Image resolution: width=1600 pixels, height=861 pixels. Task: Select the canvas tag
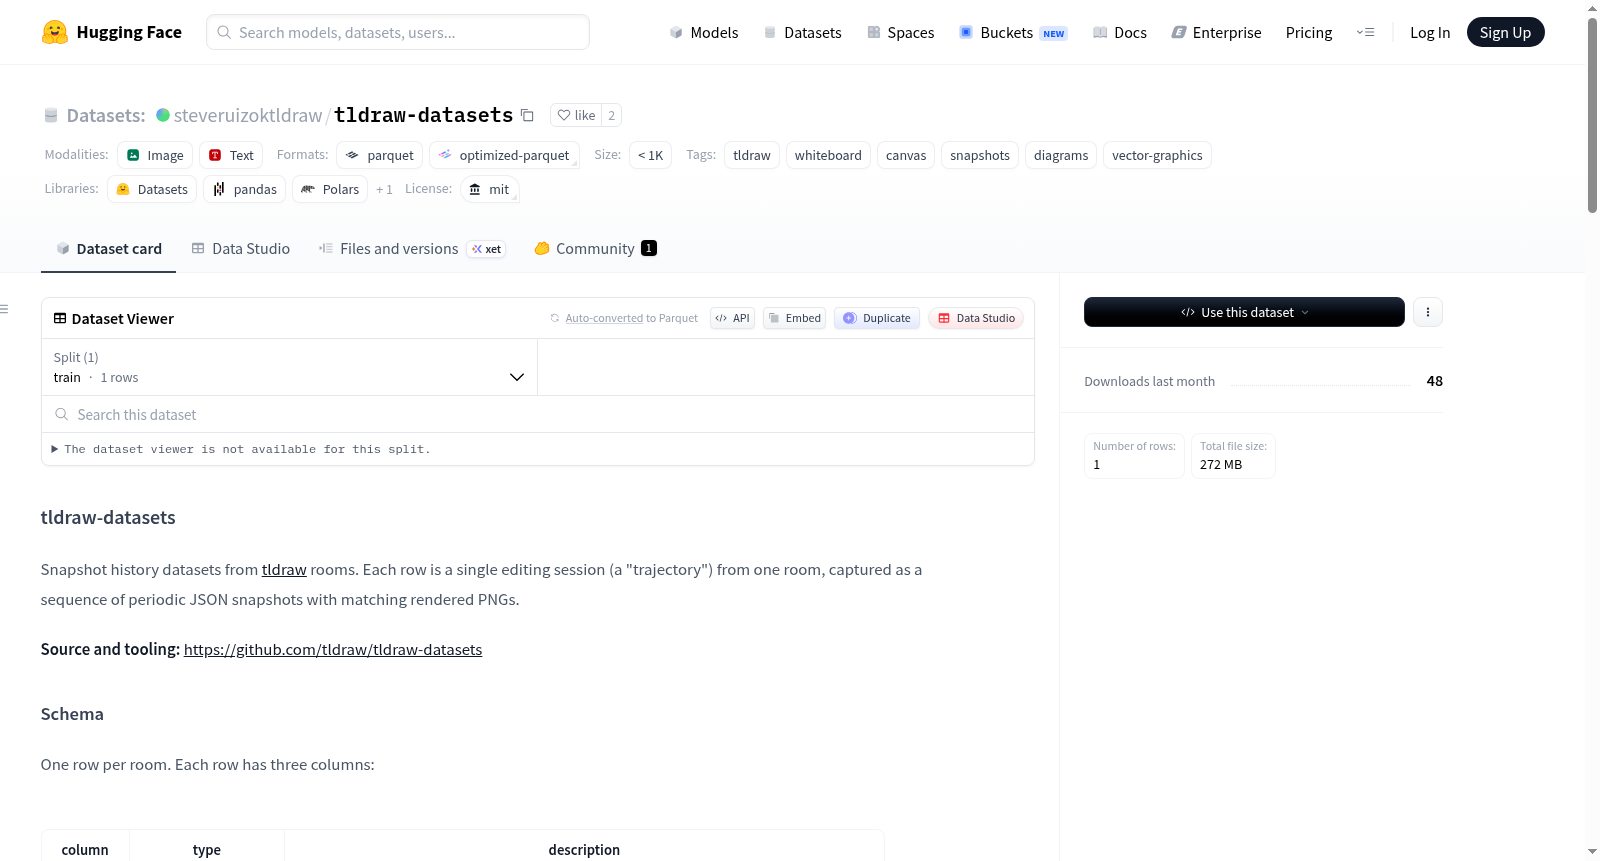[x=906, y=155]
